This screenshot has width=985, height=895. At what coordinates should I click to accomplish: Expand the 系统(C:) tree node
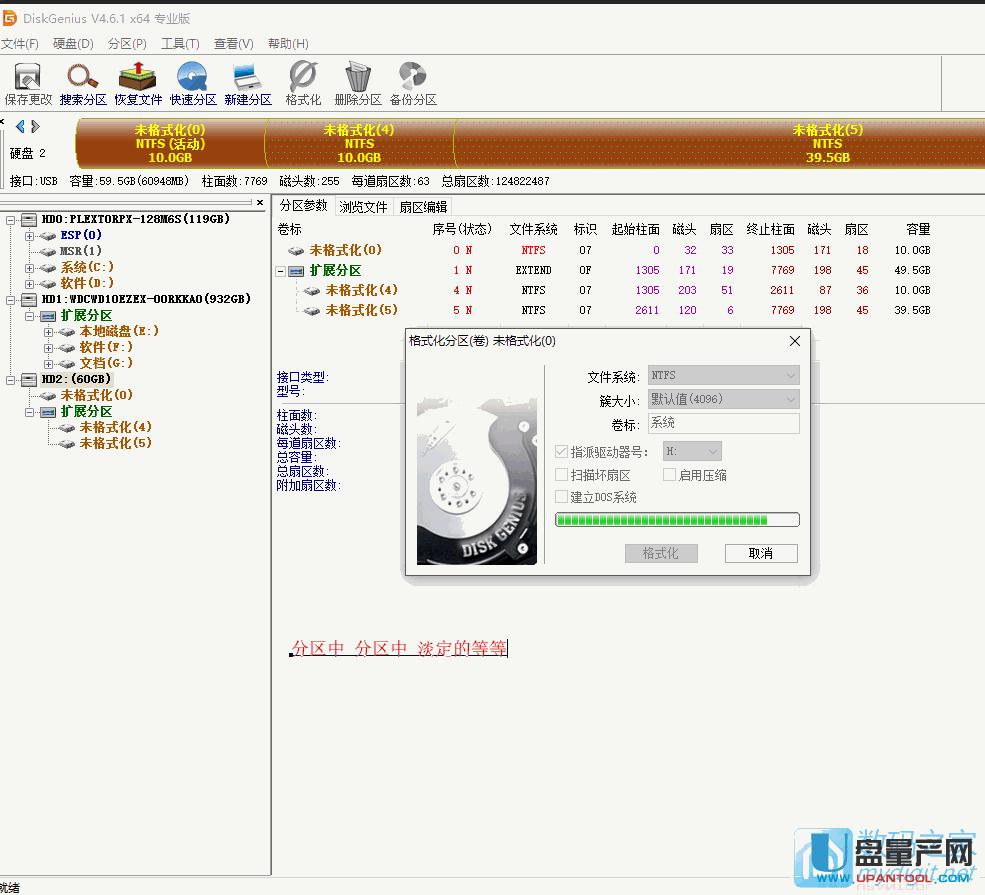point(30,267)
